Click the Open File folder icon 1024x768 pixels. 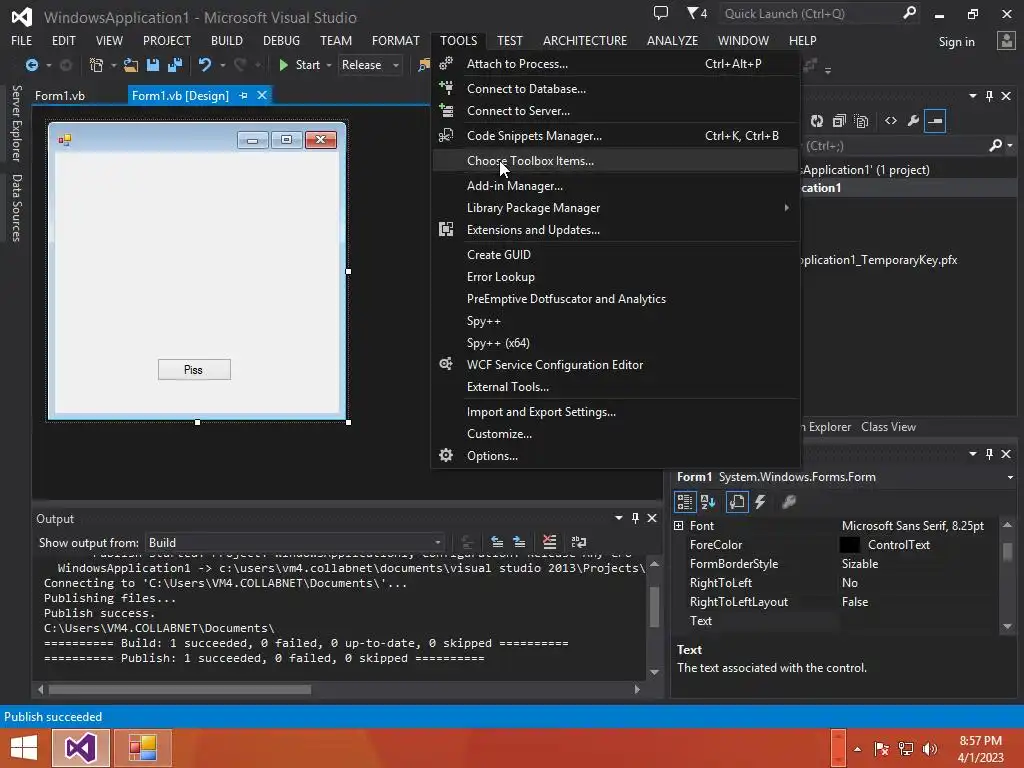(131, 65)
